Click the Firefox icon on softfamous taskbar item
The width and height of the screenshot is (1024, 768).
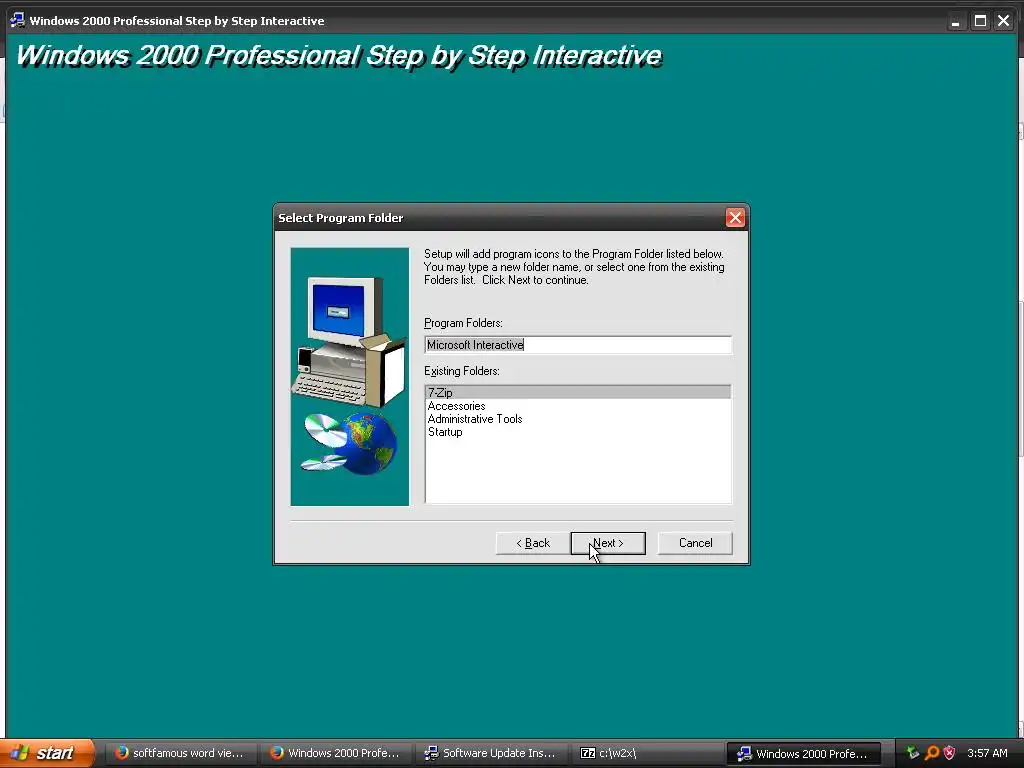[121, 752]
